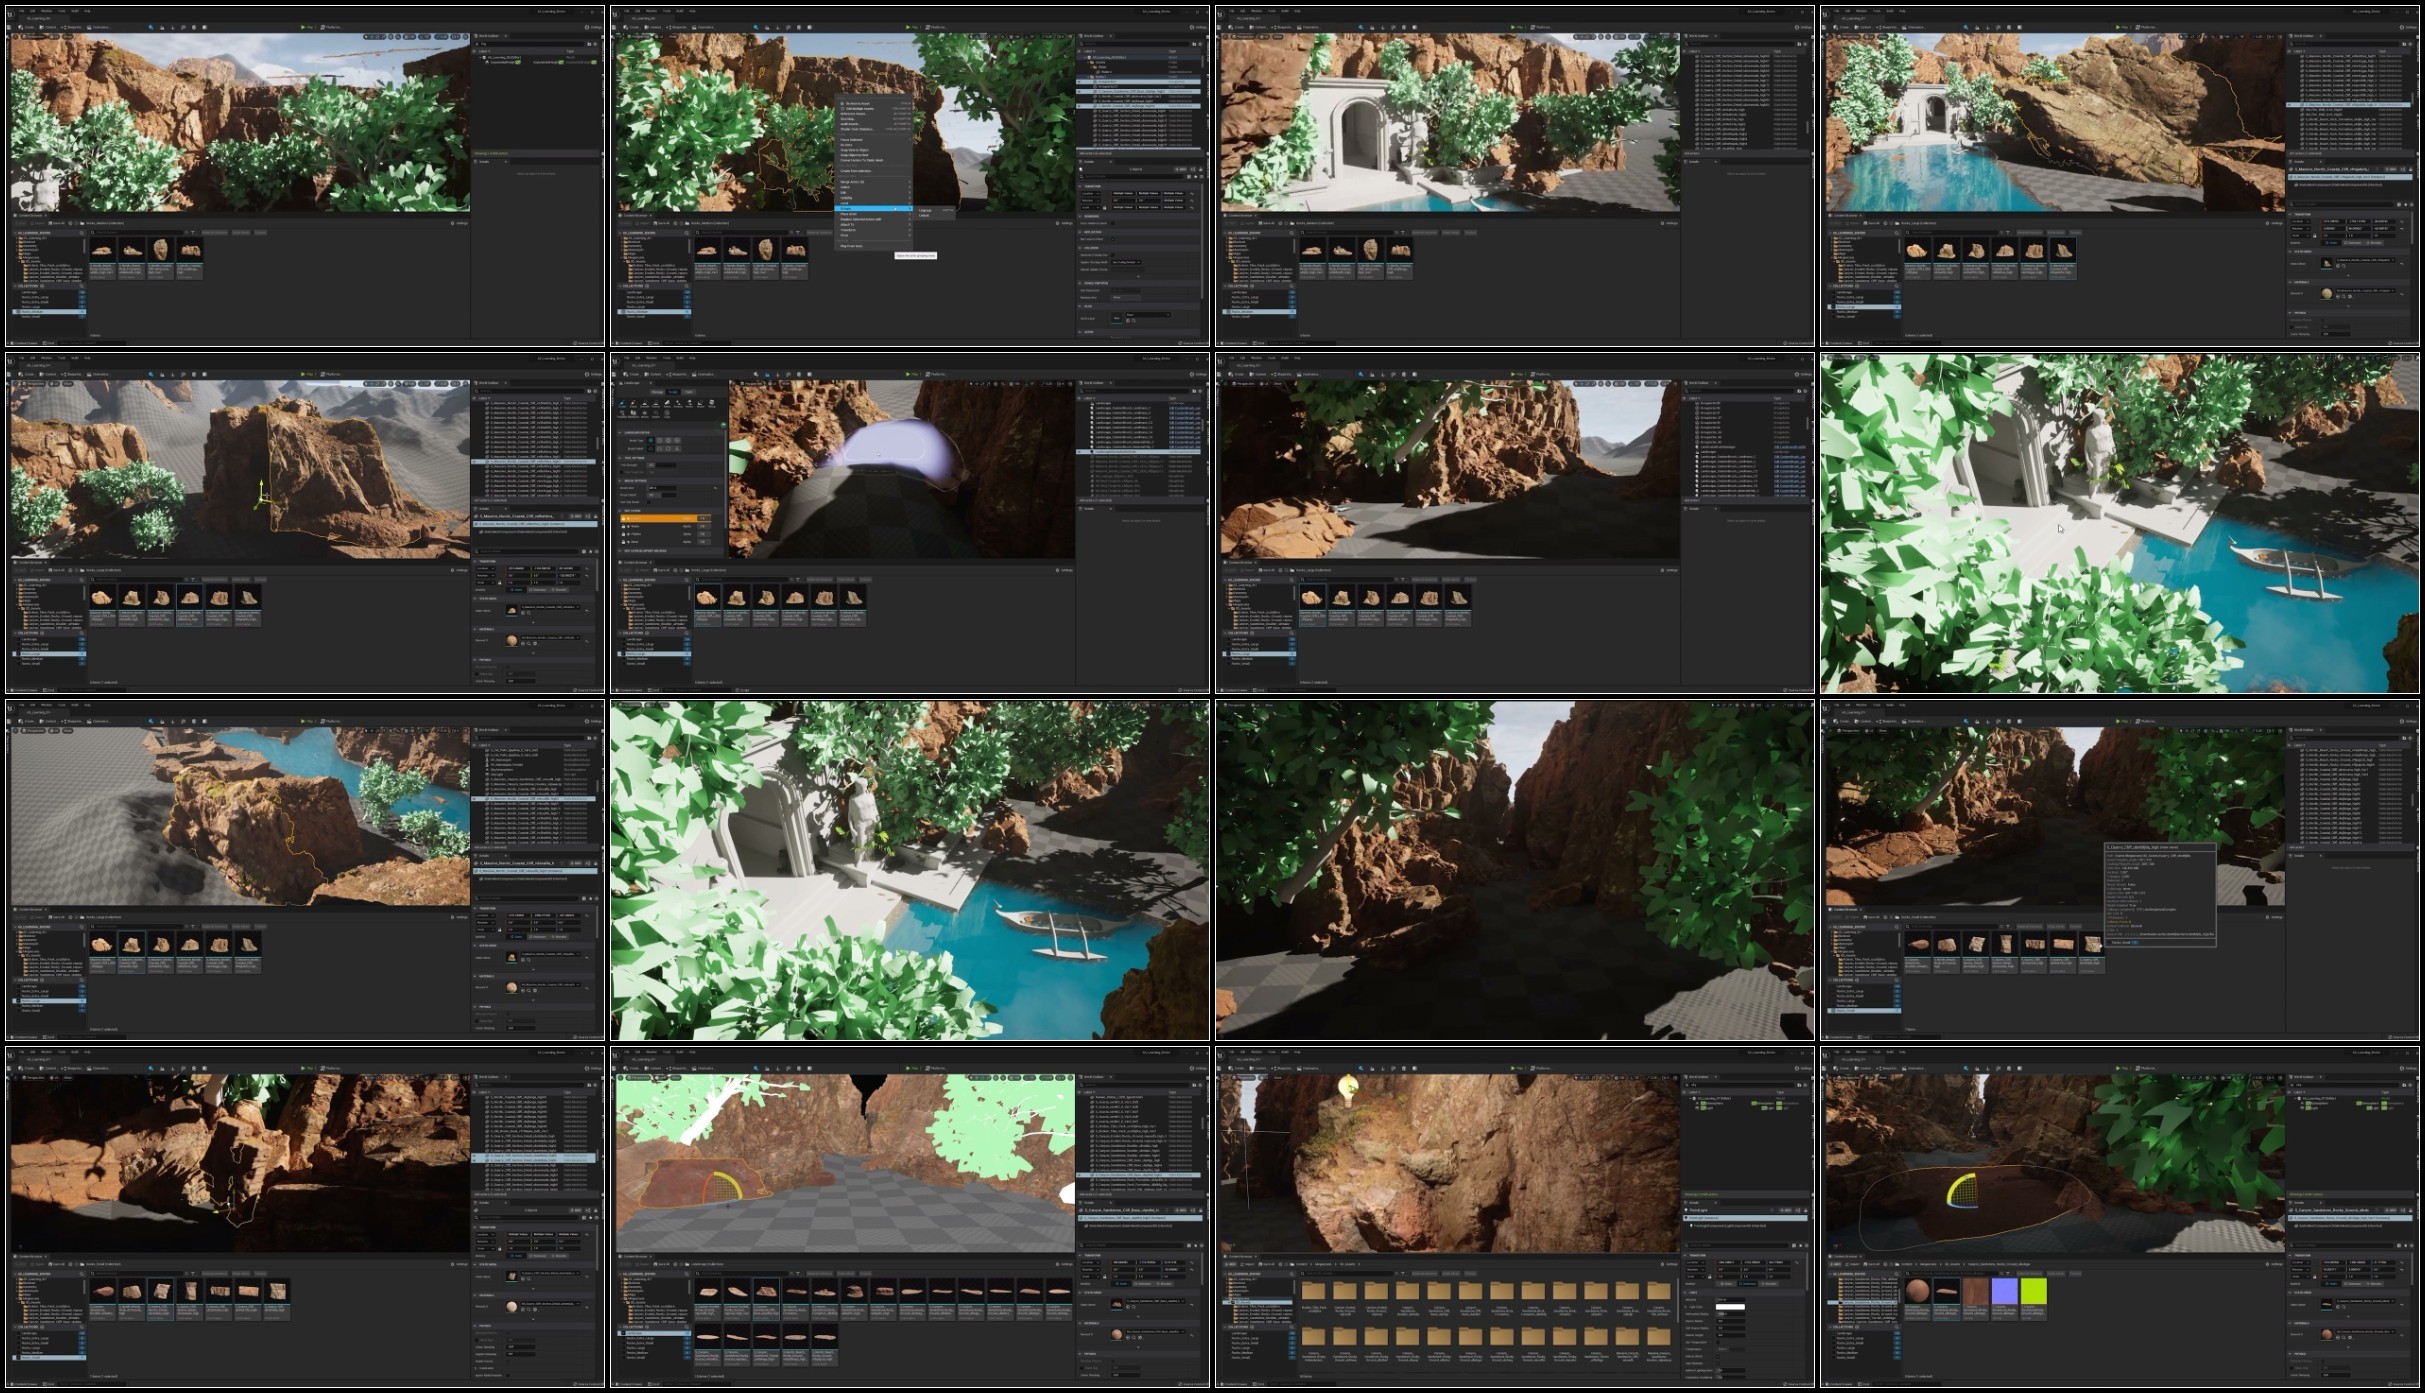Screen dimensions: 2425x1393
Task: Click the yellow grid gizmo in the last frame's viewport
Action: coord(1962,1189)
